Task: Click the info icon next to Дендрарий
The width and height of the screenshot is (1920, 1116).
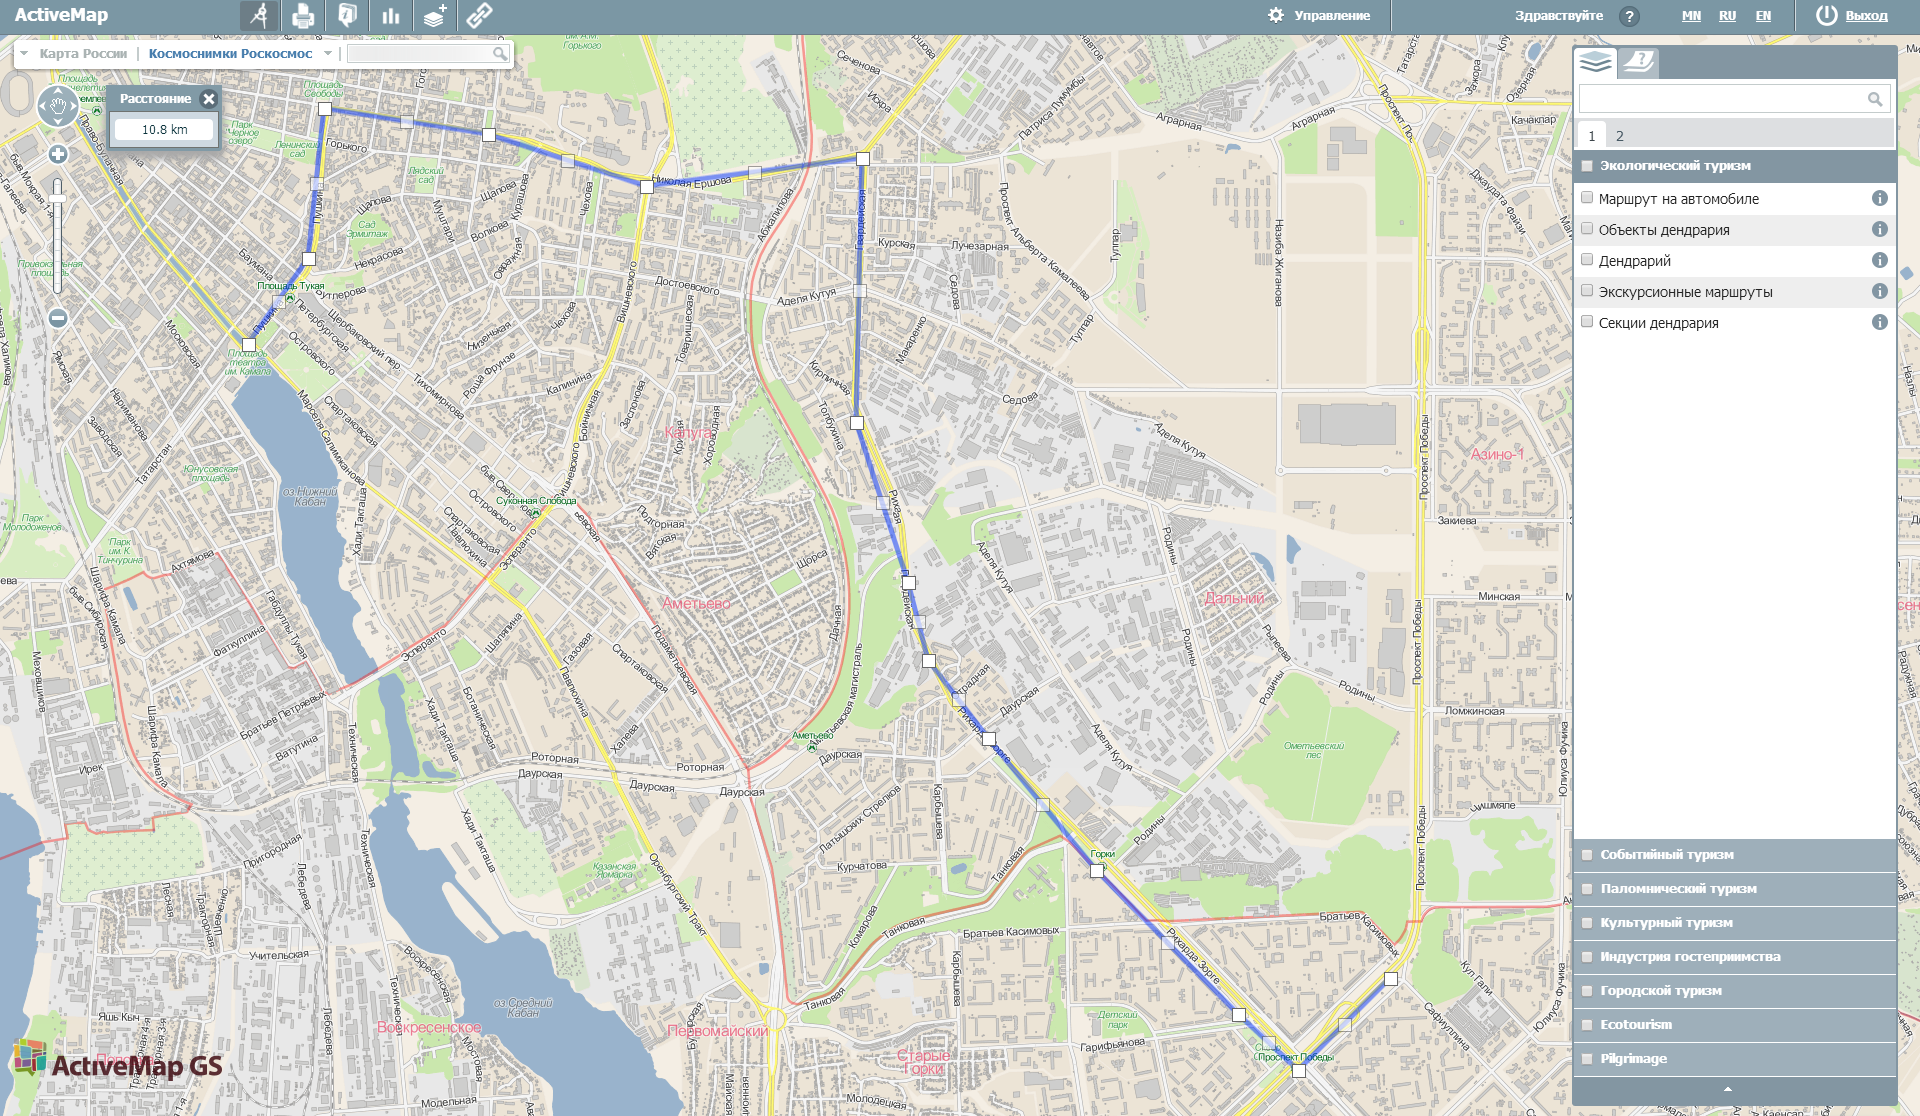Action: pyautogui.click(x=1880, y=260)
